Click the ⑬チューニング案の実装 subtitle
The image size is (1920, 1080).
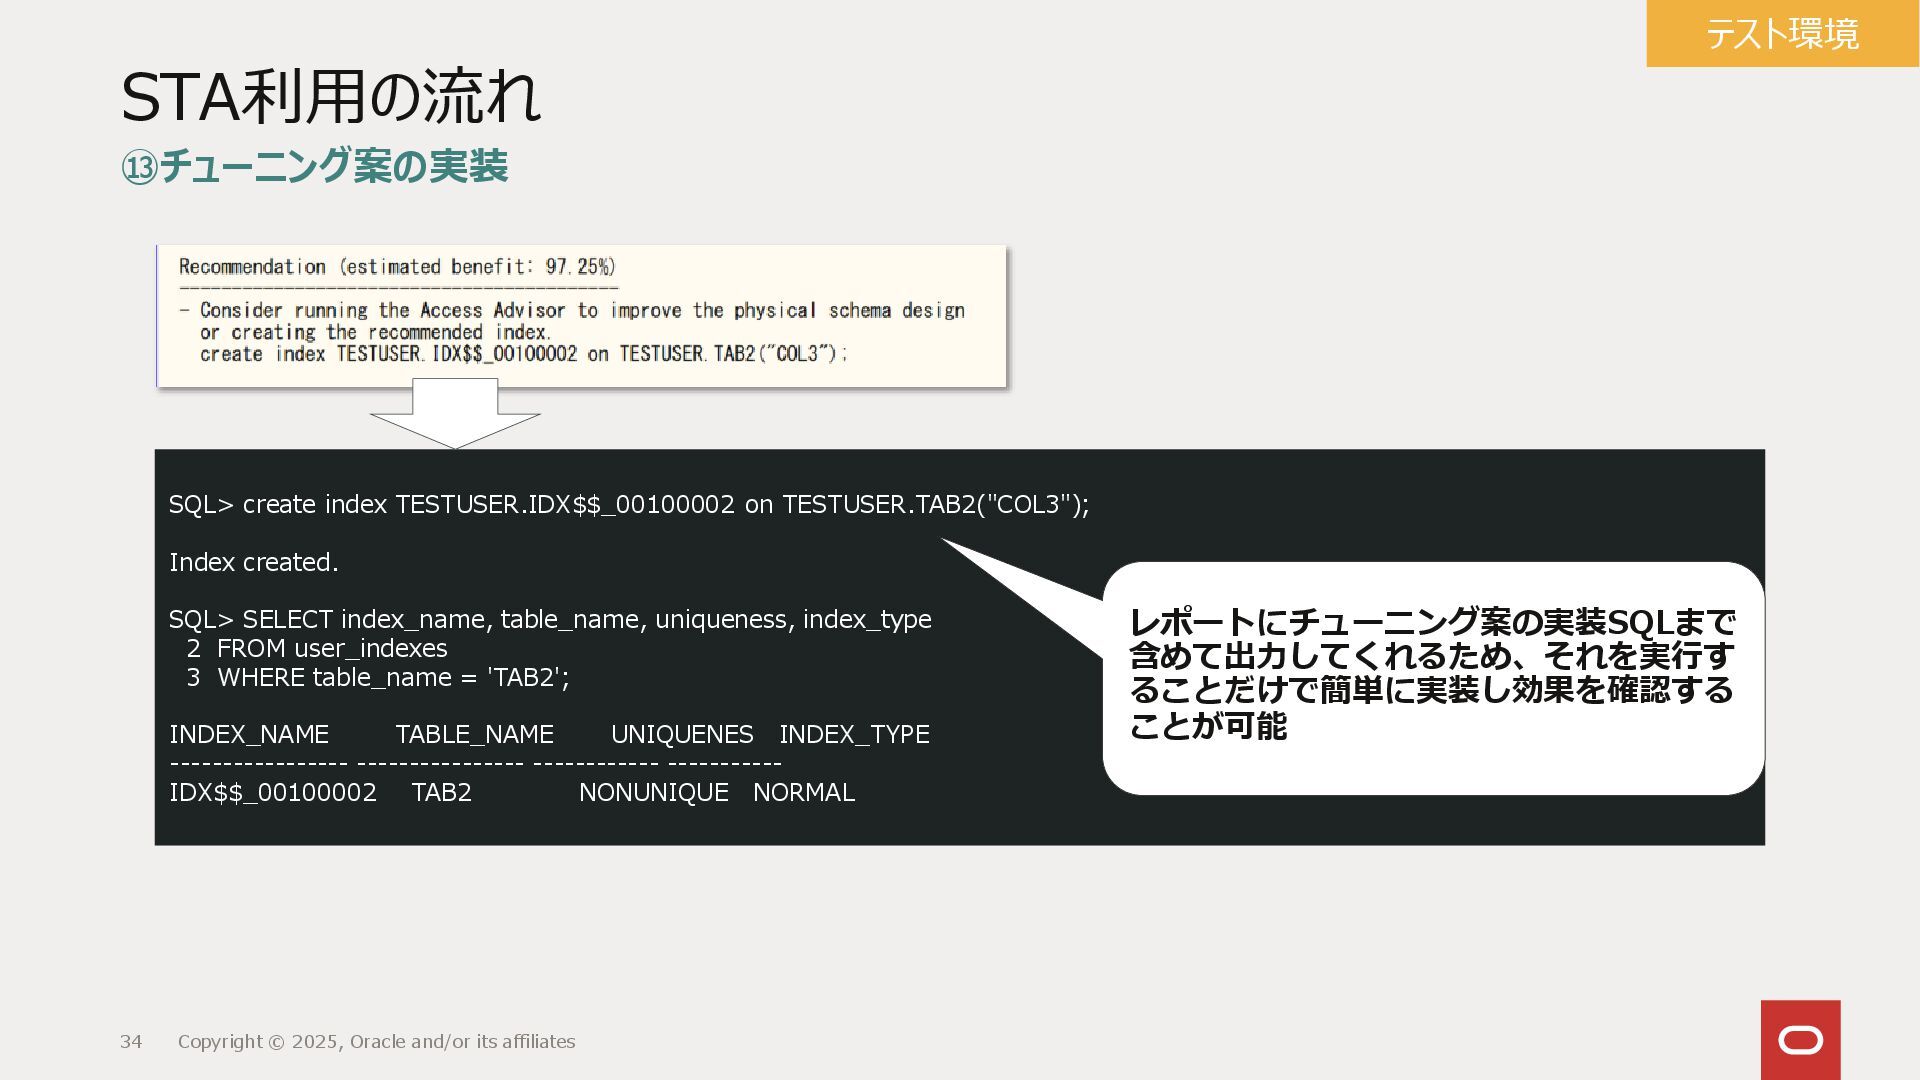tap(315, 166)
